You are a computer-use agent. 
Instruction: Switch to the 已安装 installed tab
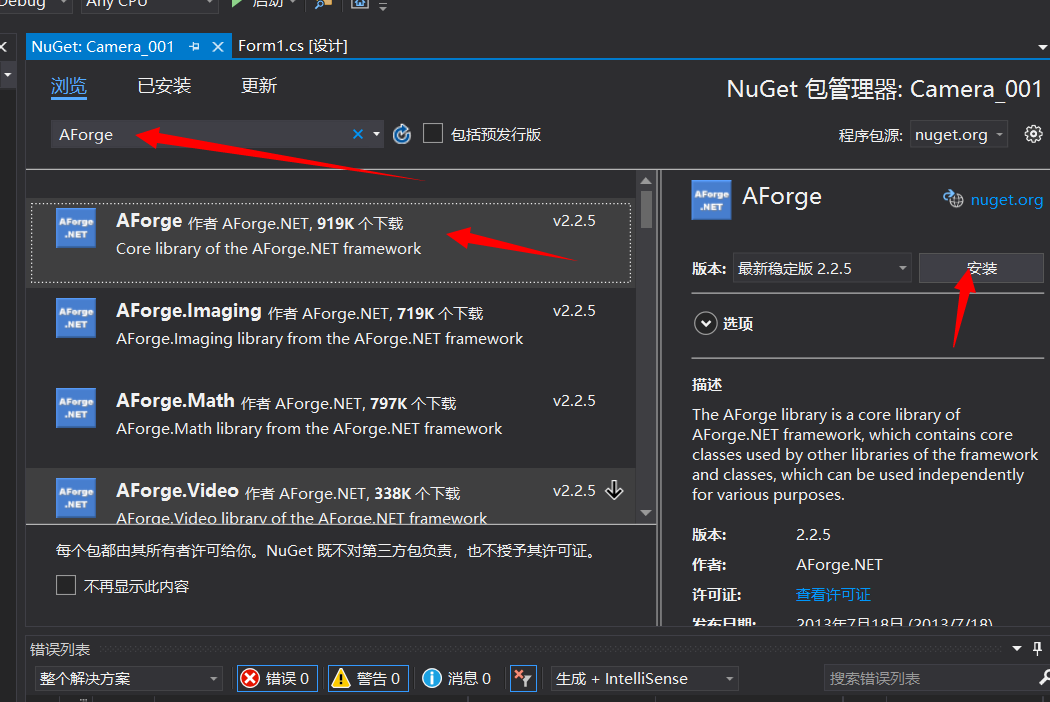pos(164,86)
